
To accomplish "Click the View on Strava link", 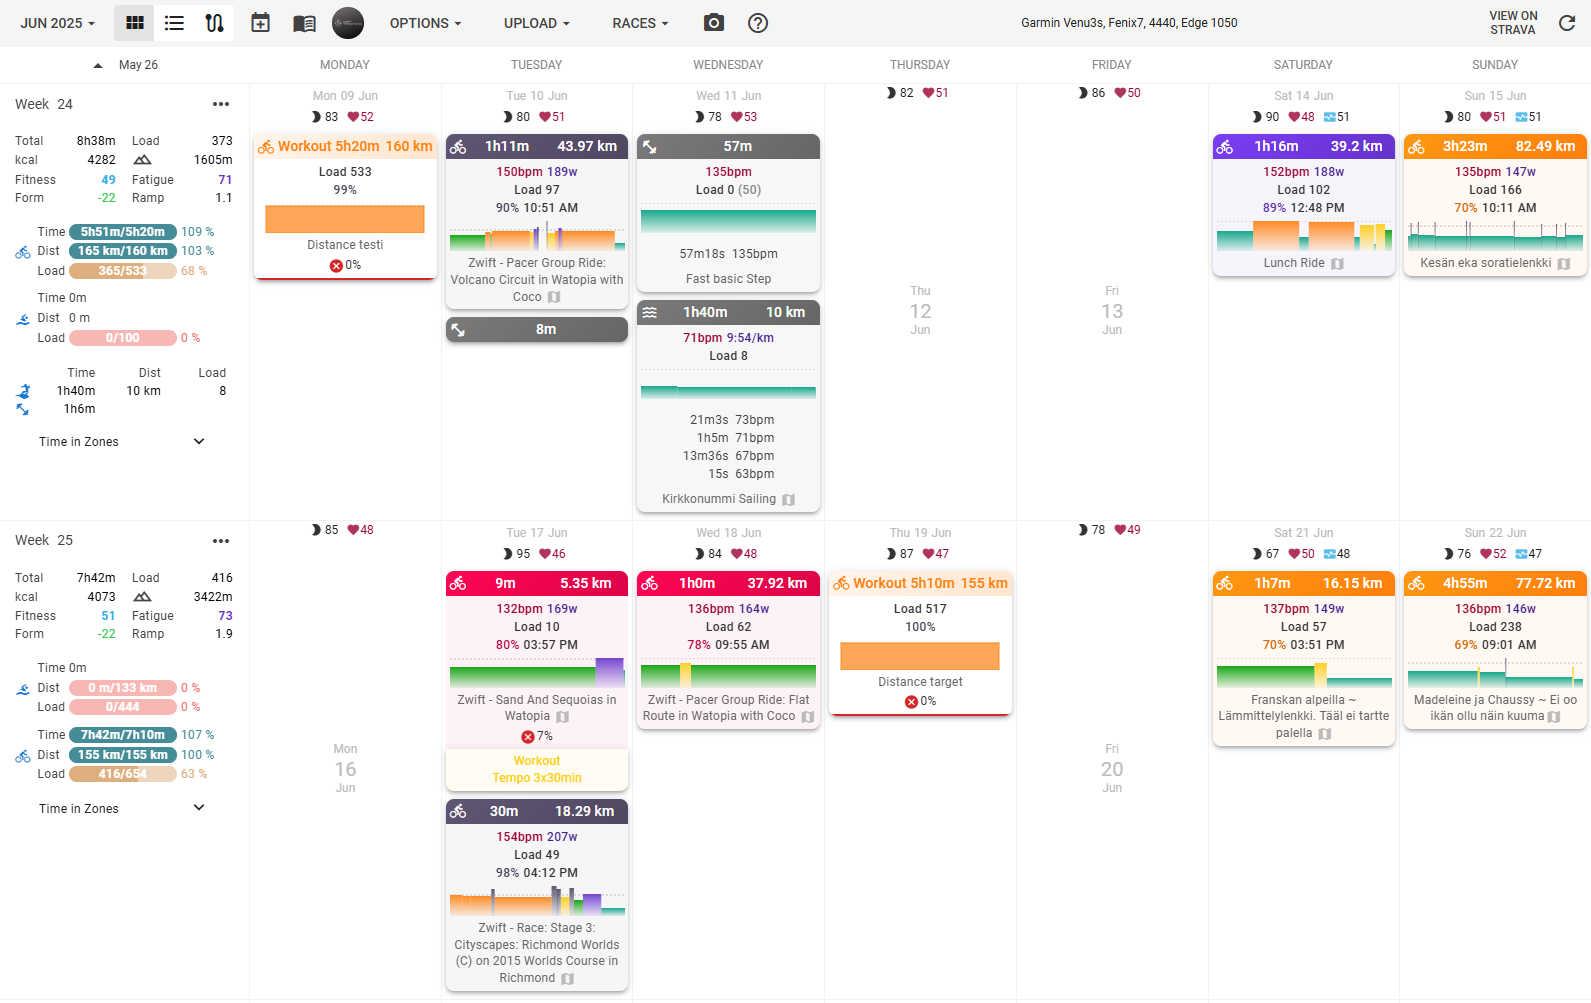I will coord(1513,23).
